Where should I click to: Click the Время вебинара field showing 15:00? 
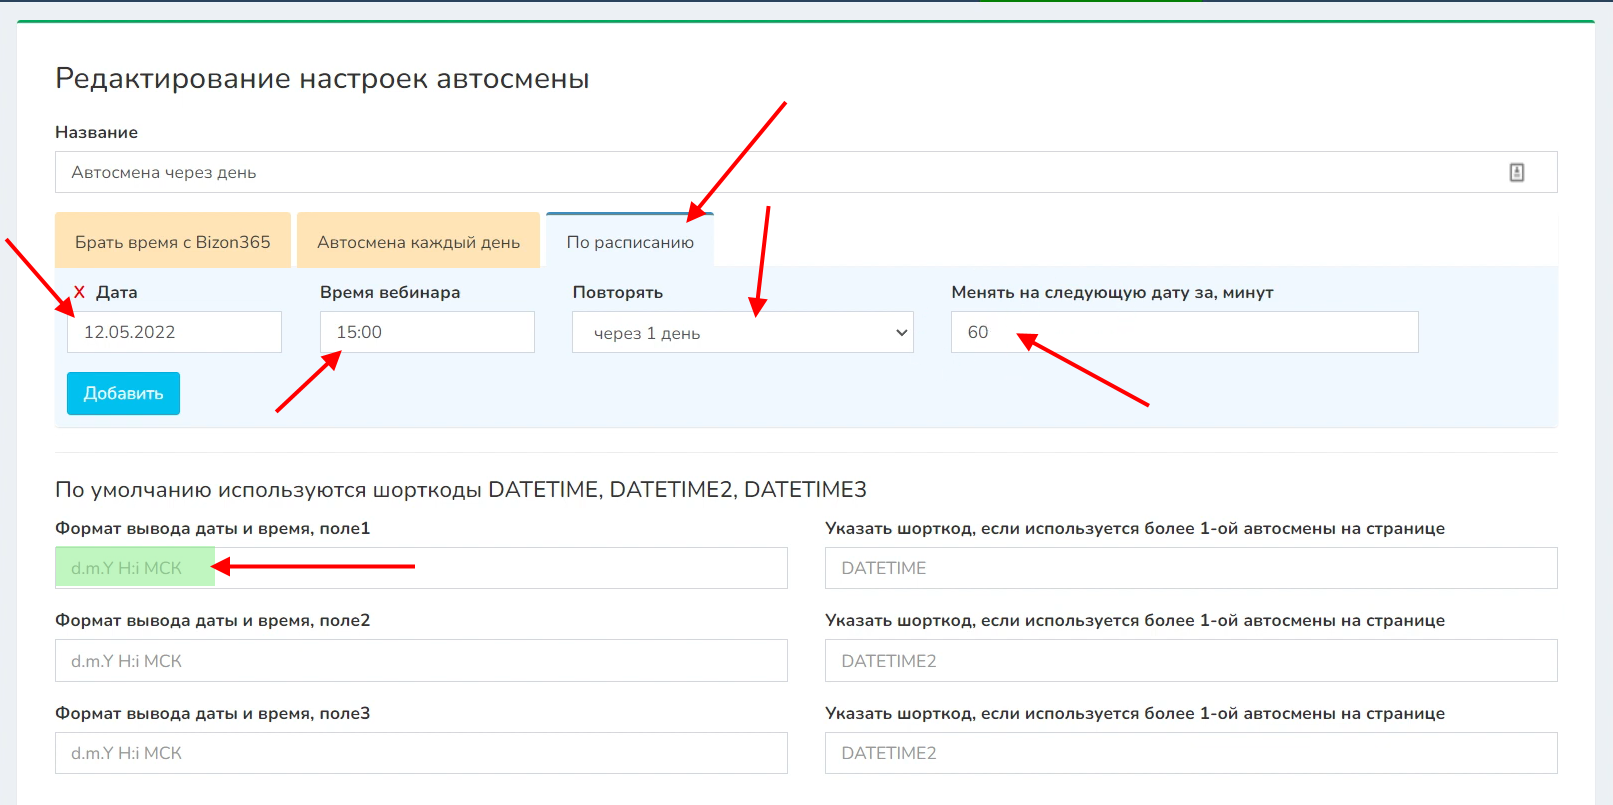tap(427, 332)
